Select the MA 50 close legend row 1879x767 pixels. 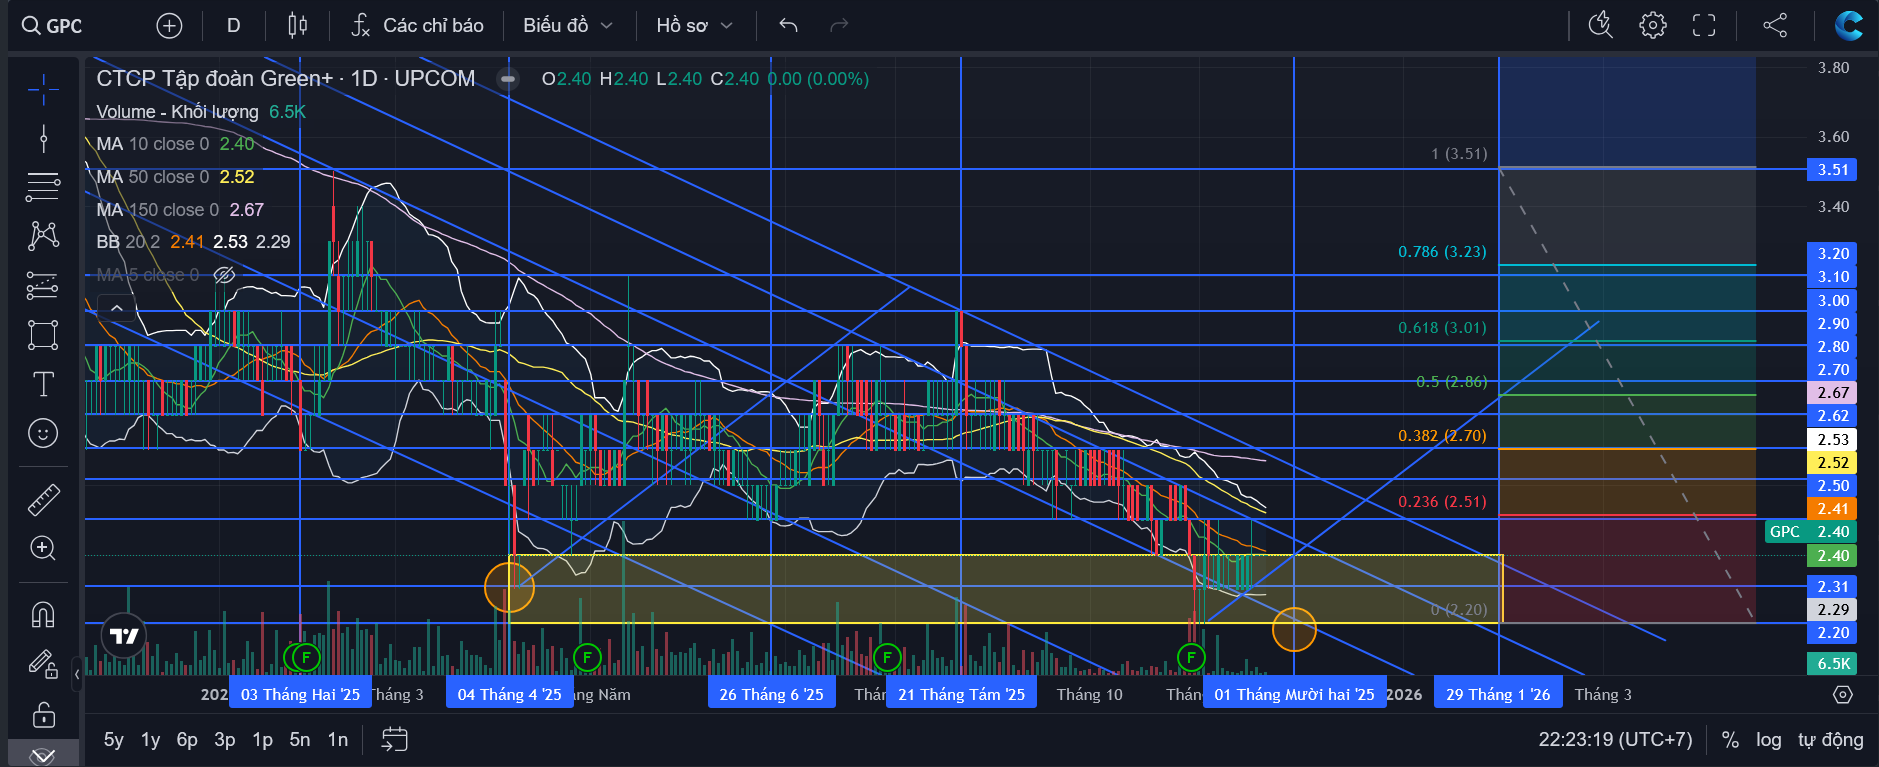click(175, 177)
